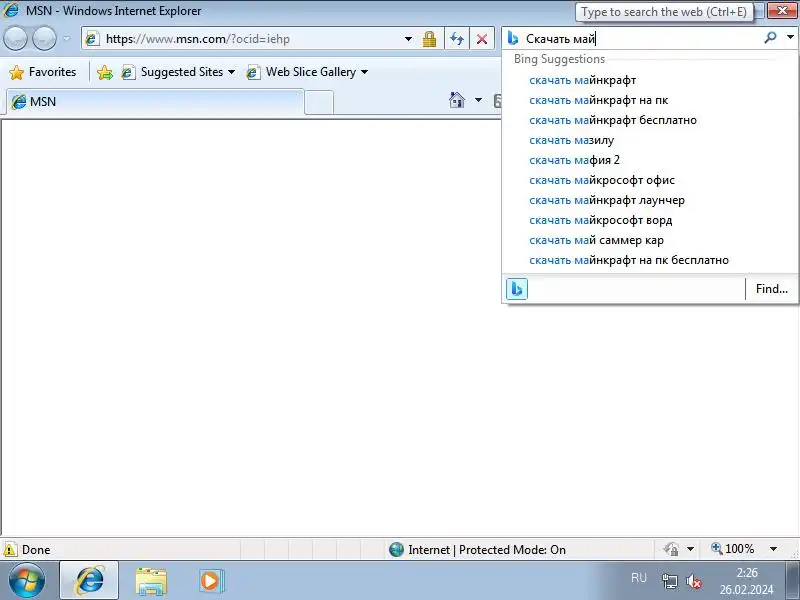Close the Internet Explorer window
Image resolution: width=800 pixels, height=600 pixels.
click(x=782, y=11)
